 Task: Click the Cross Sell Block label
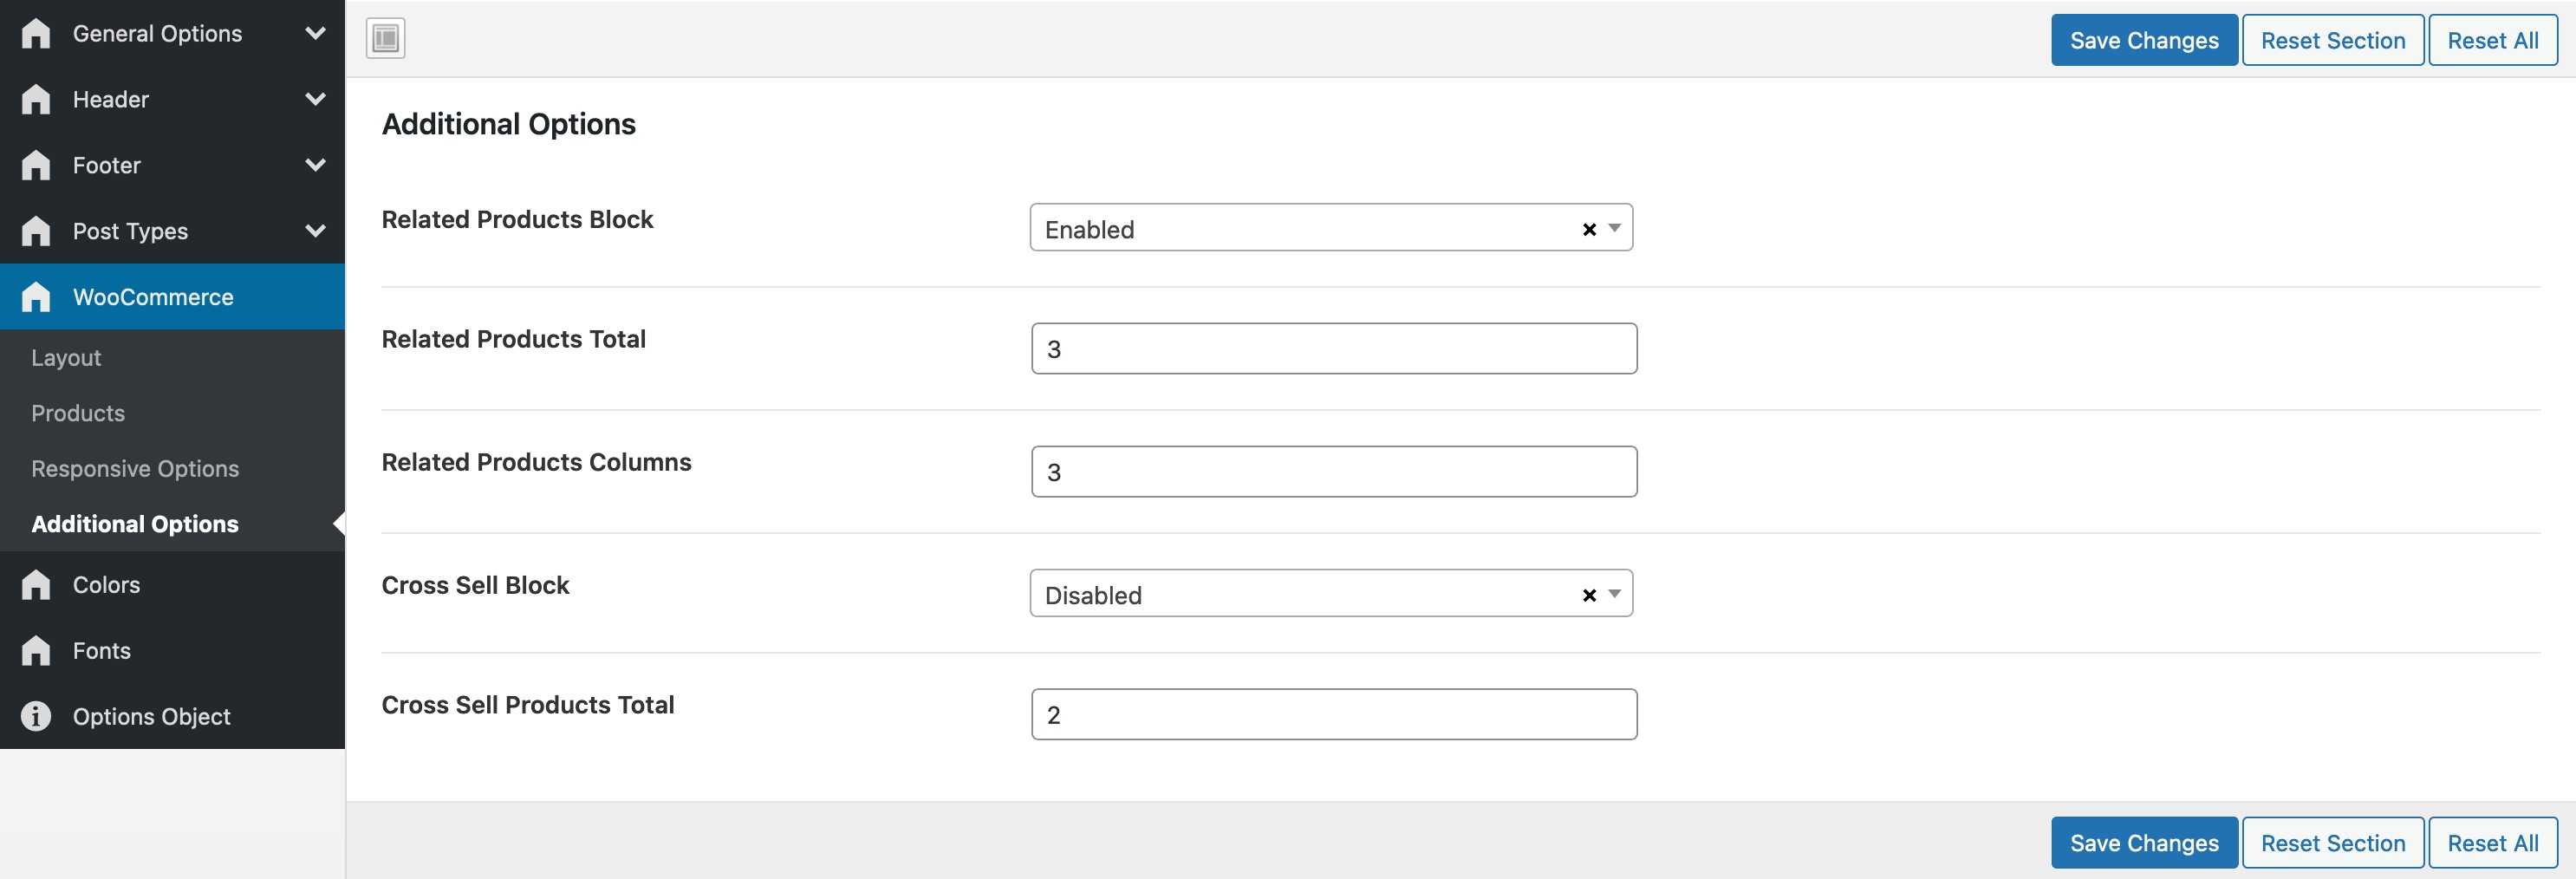point(475,585)
